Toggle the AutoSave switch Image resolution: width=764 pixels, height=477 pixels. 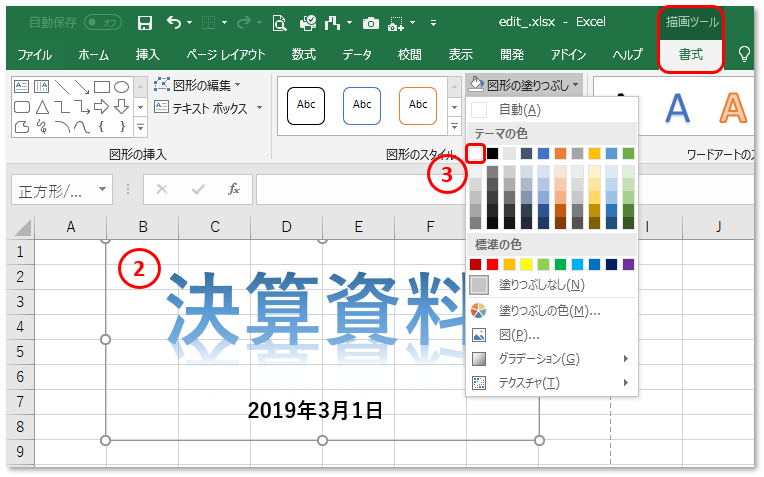[x=103, y=22]
